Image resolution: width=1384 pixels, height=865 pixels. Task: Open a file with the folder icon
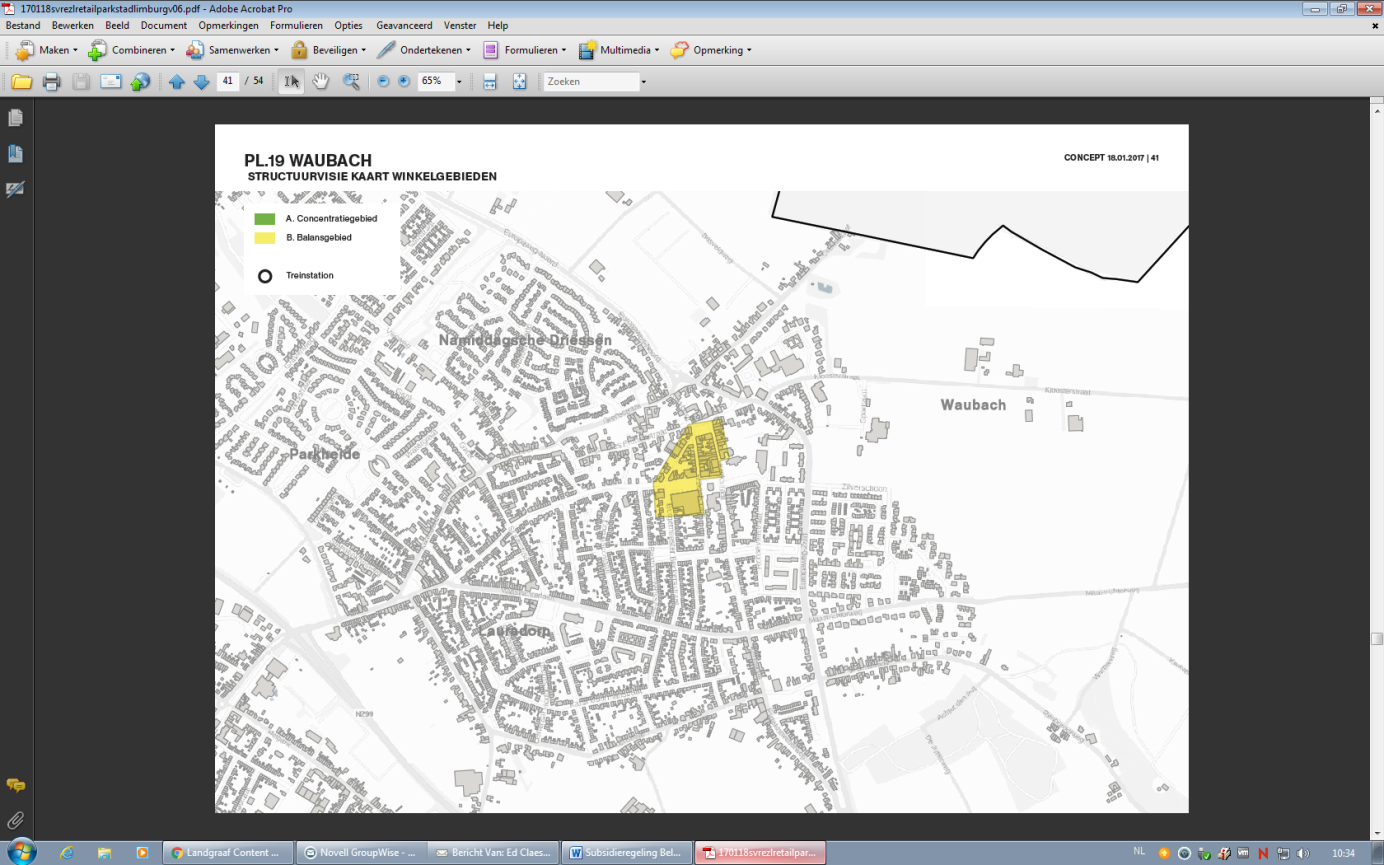click(x=22, y=82)
